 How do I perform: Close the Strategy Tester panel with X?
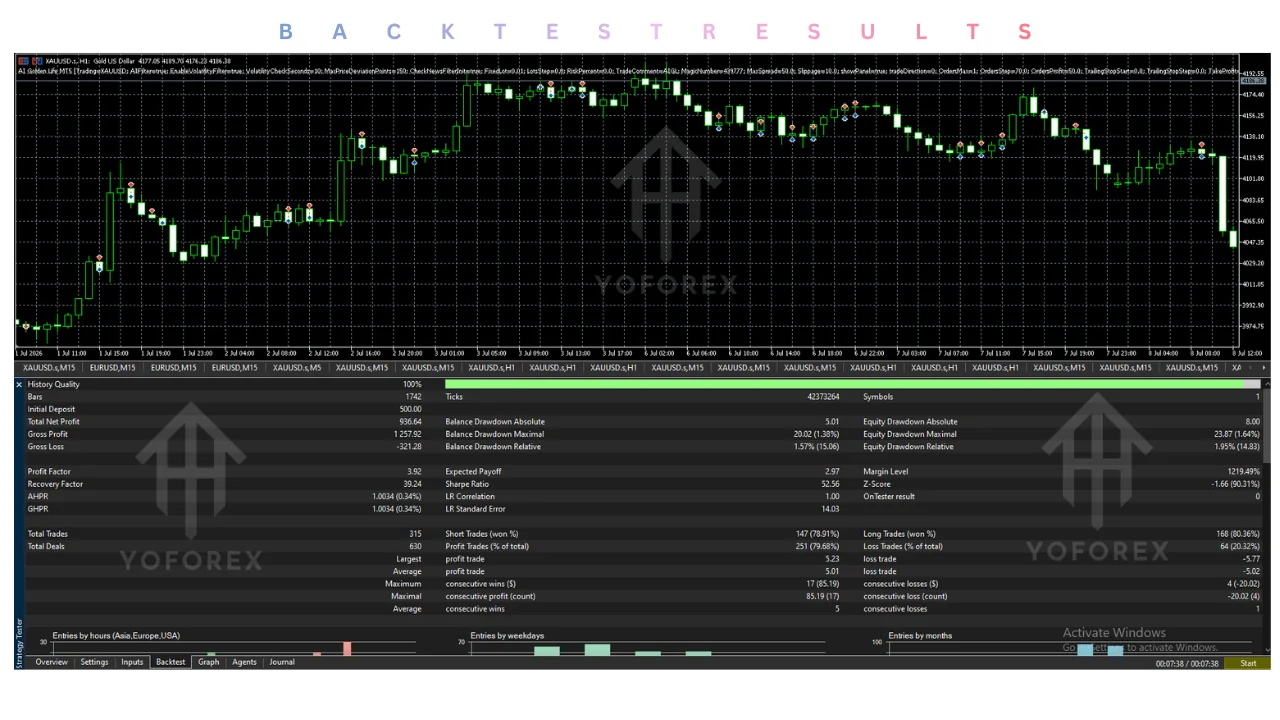point(19,384)
